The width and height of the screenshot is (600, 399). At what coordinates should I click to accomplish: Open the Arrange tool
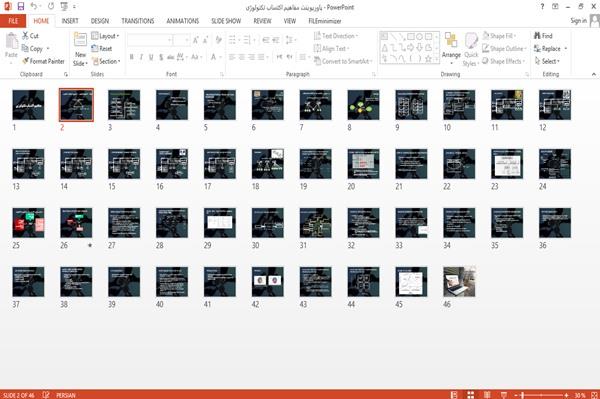pos(451,47)
